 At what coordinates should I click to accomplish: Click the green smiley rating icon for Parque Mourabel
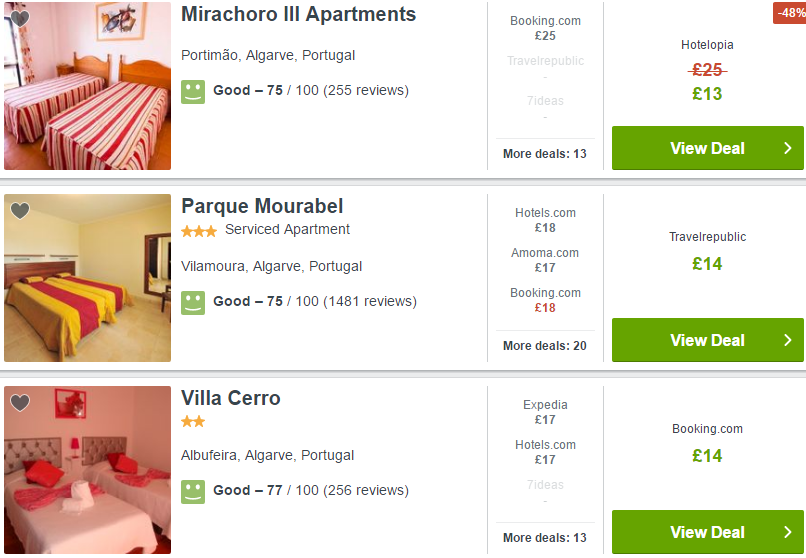[x=193, y=303]
